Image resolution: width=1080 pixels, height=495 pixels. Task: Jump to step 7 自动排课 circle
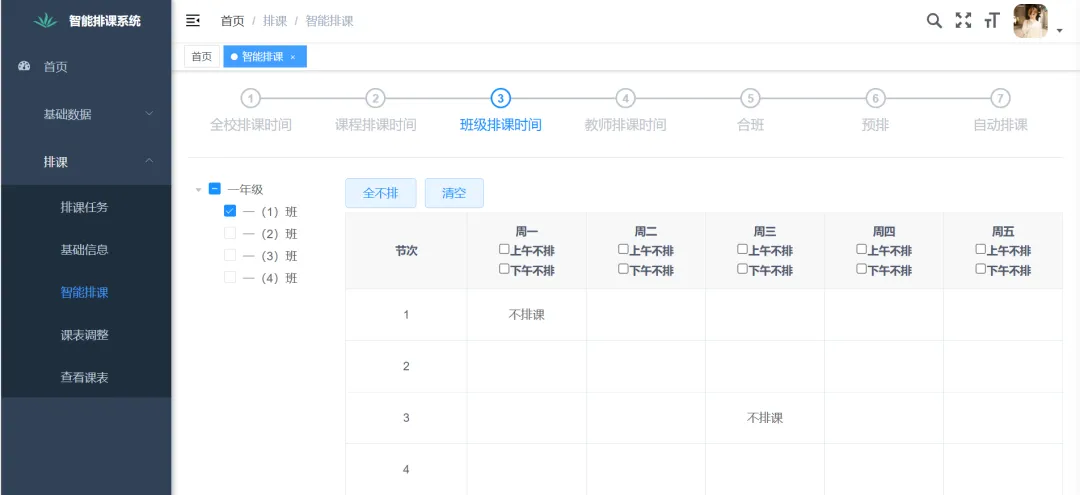click(x=1000, y=98)
